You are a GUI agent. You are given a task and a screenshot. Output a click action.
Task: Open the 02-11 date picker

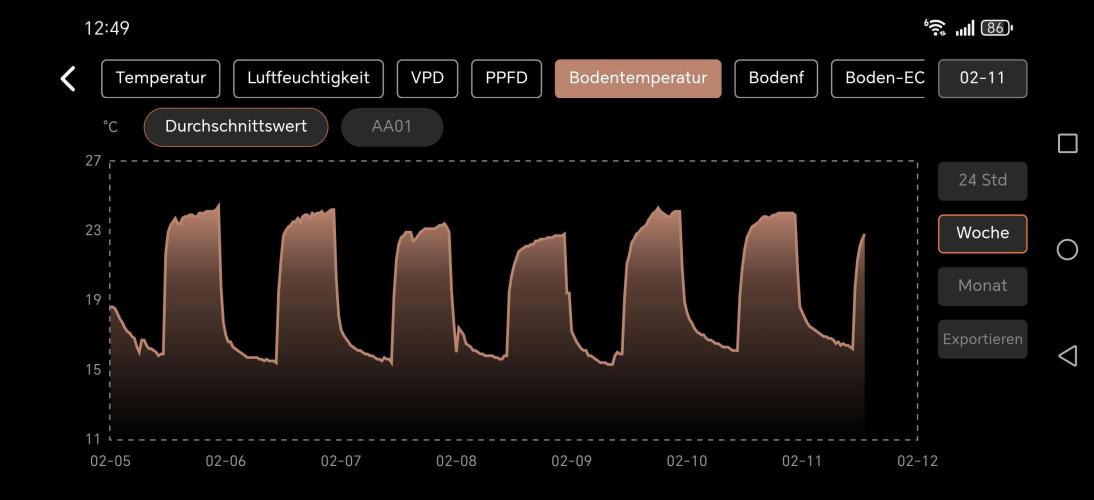(x=982, y=79)
